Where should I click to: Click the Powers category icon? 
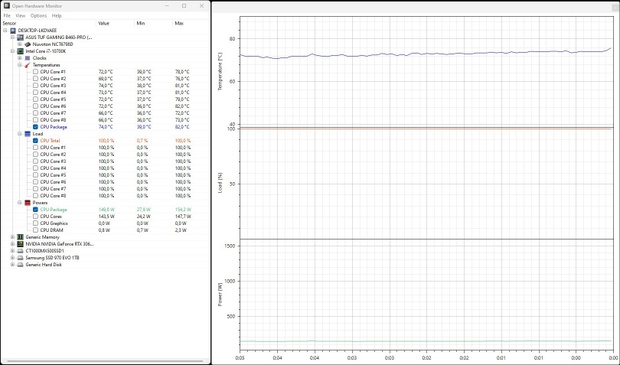click(x=27, y=202)
